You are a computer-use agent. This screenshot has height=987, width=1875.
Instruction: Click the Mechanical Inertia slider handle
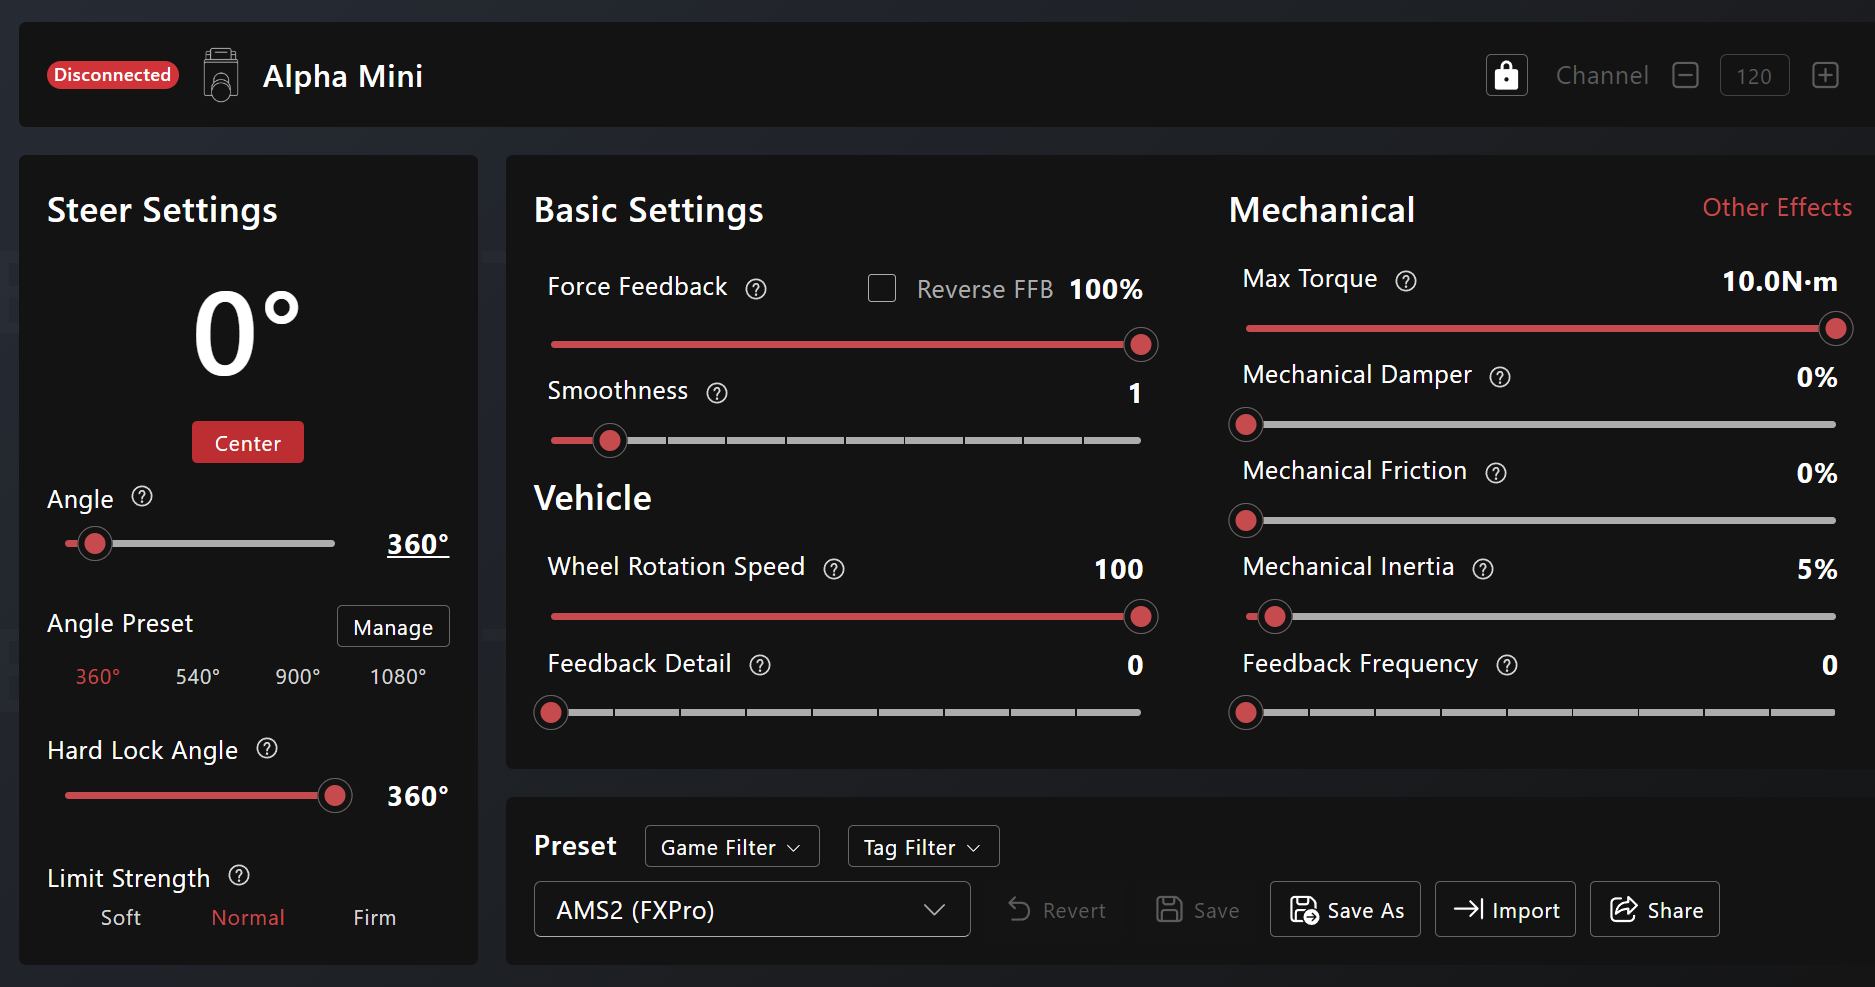pyautogui.click(x=1275, y=617)
